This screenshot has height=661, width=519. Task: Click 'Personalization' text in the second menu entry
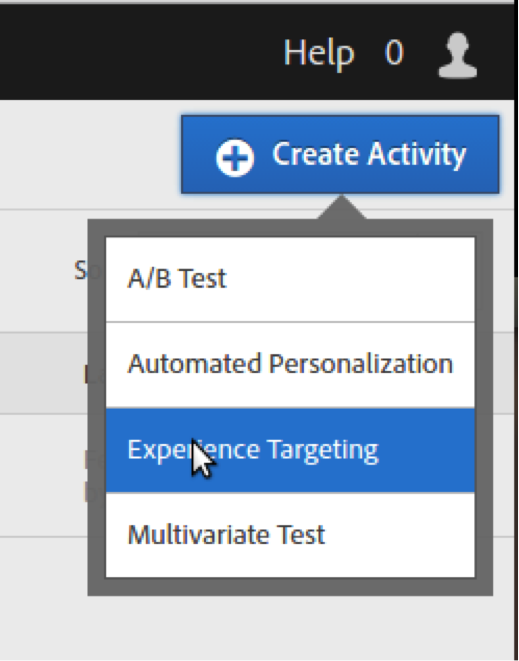(361, 364)
